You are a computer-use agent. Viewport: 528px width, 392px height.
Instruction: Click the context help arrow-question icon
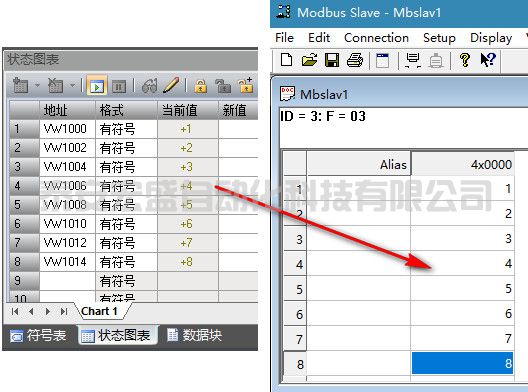pos(488,60)
